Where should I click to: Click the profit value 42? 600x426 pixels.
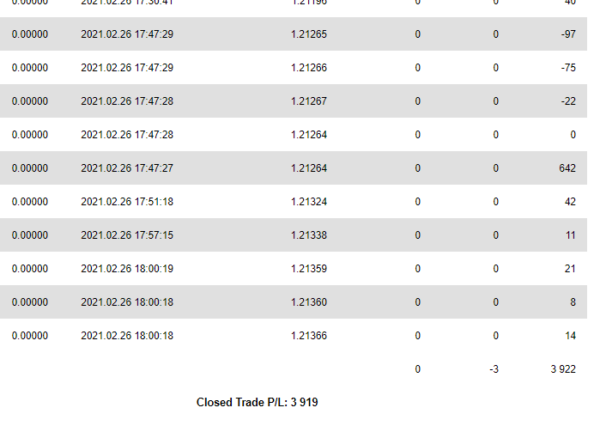(570, 202)
